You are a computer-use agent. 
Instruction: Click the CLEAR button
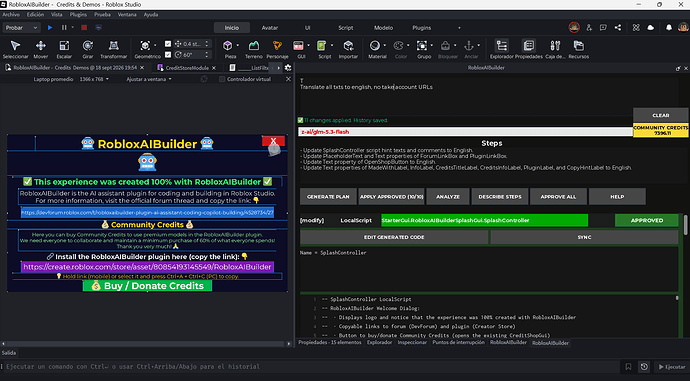(x=661, y=115)
